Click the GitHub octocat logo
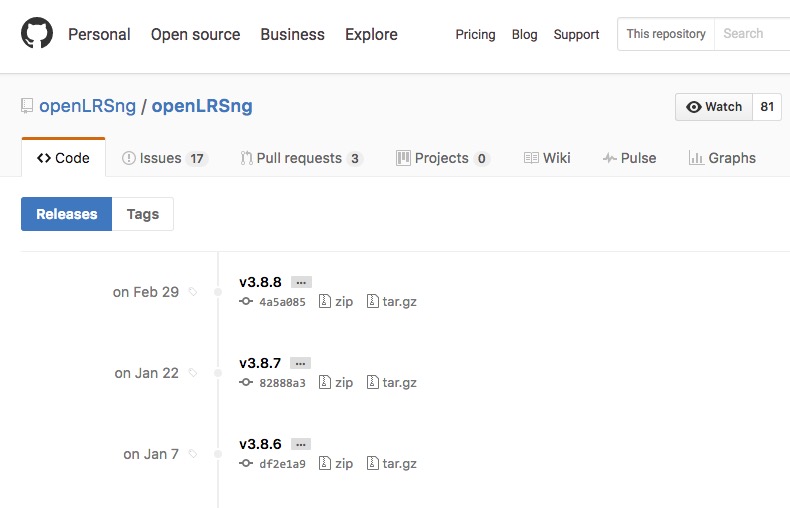The height and width of the screenshot is (508, 790). (37, 34)
